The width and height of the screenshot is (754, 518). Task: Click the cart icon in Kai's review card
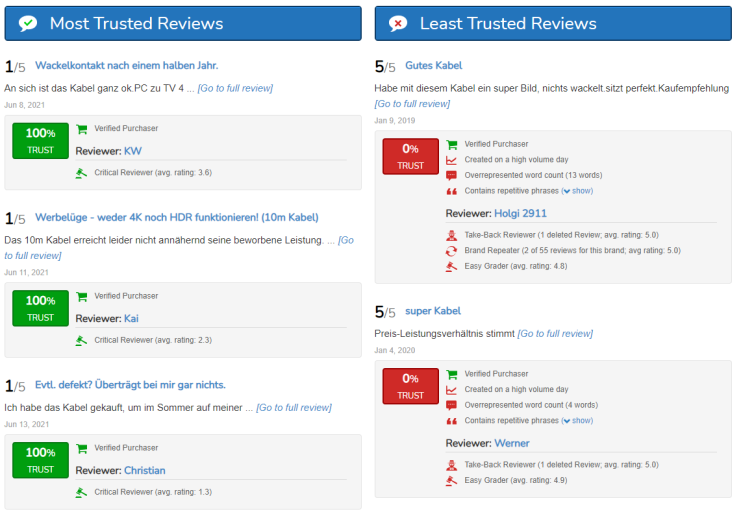[82, 296]
